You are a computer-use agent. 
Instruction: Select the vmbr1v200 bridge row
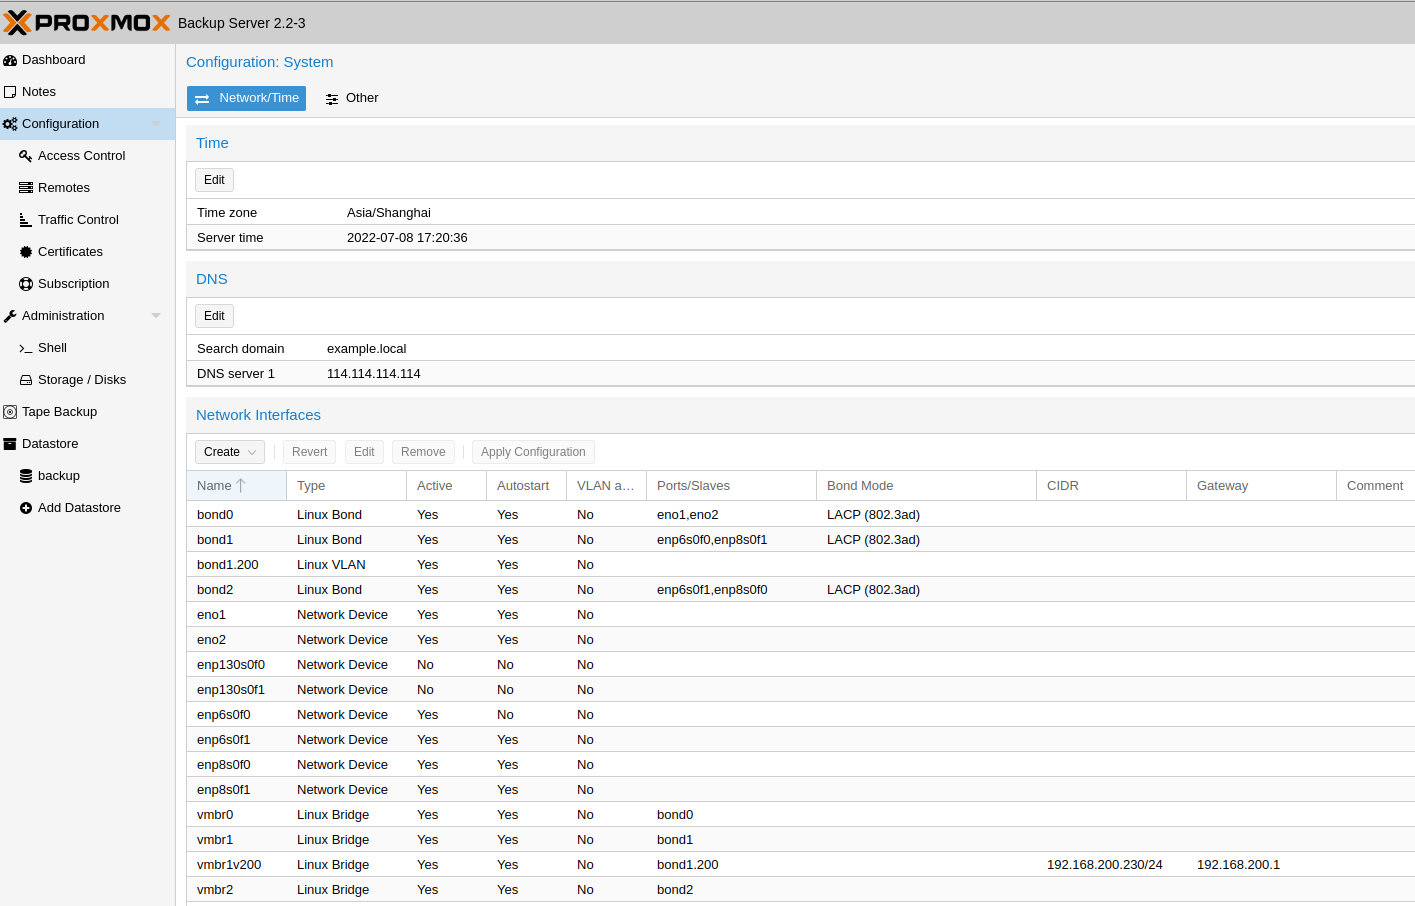[x=800, y=865]
